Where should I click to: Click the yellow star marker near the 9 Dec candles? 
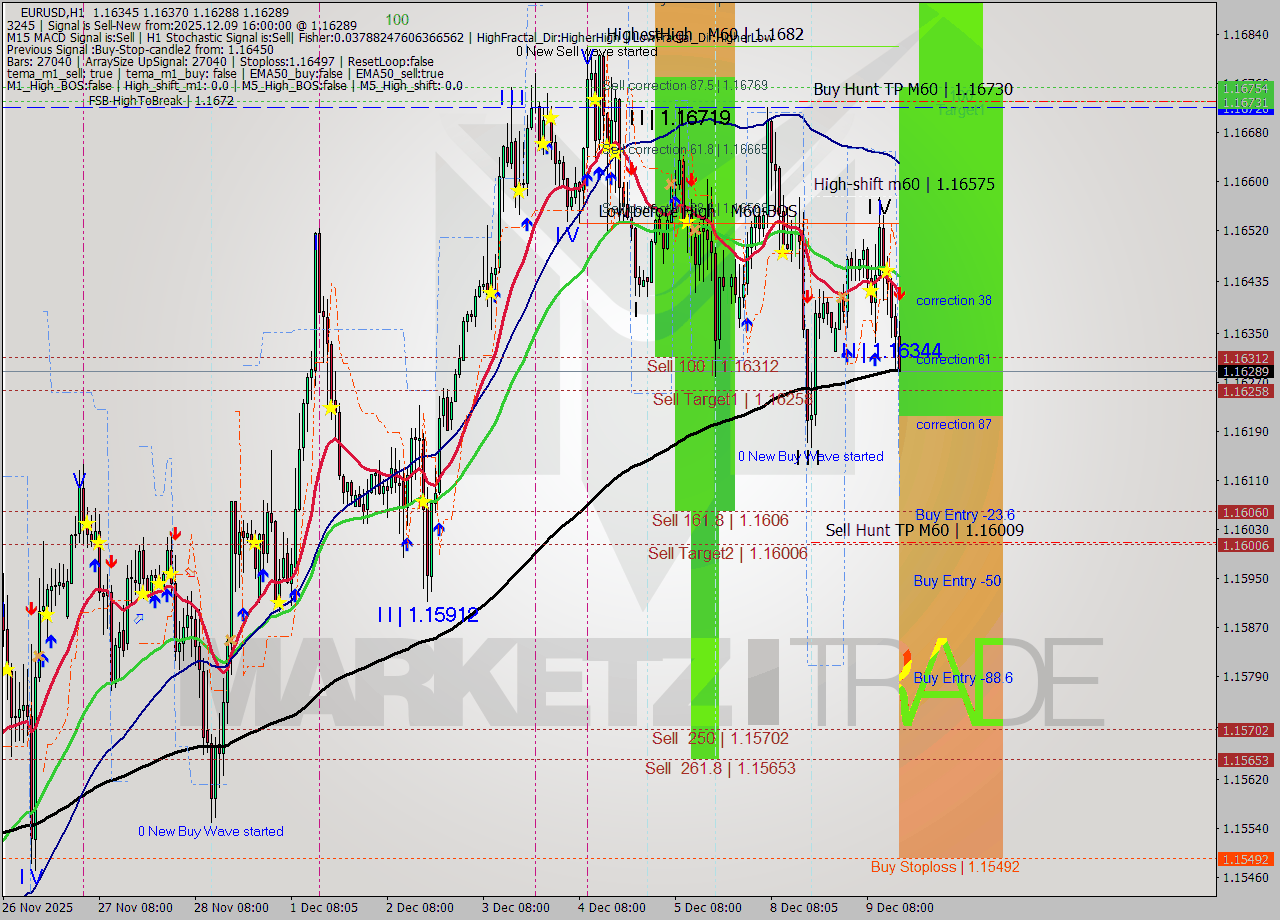886,271
